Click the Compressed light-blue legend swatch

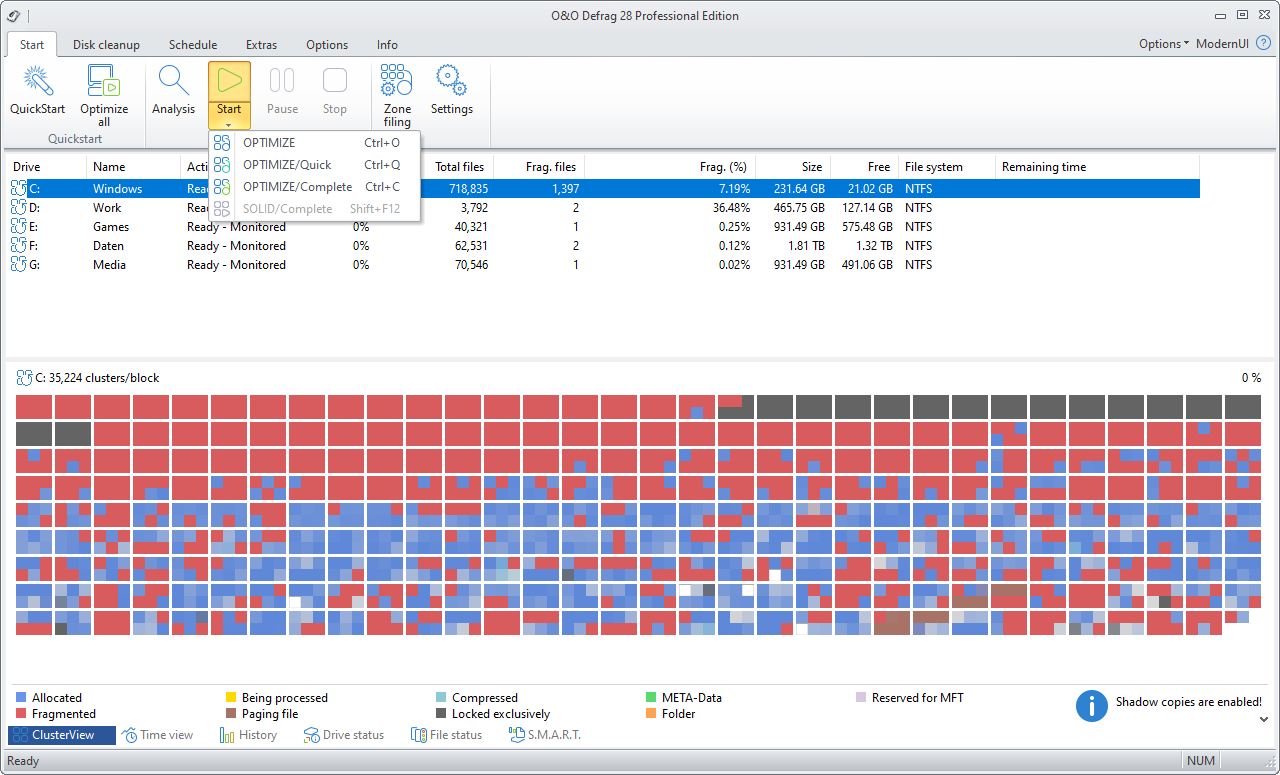point(441,698)
